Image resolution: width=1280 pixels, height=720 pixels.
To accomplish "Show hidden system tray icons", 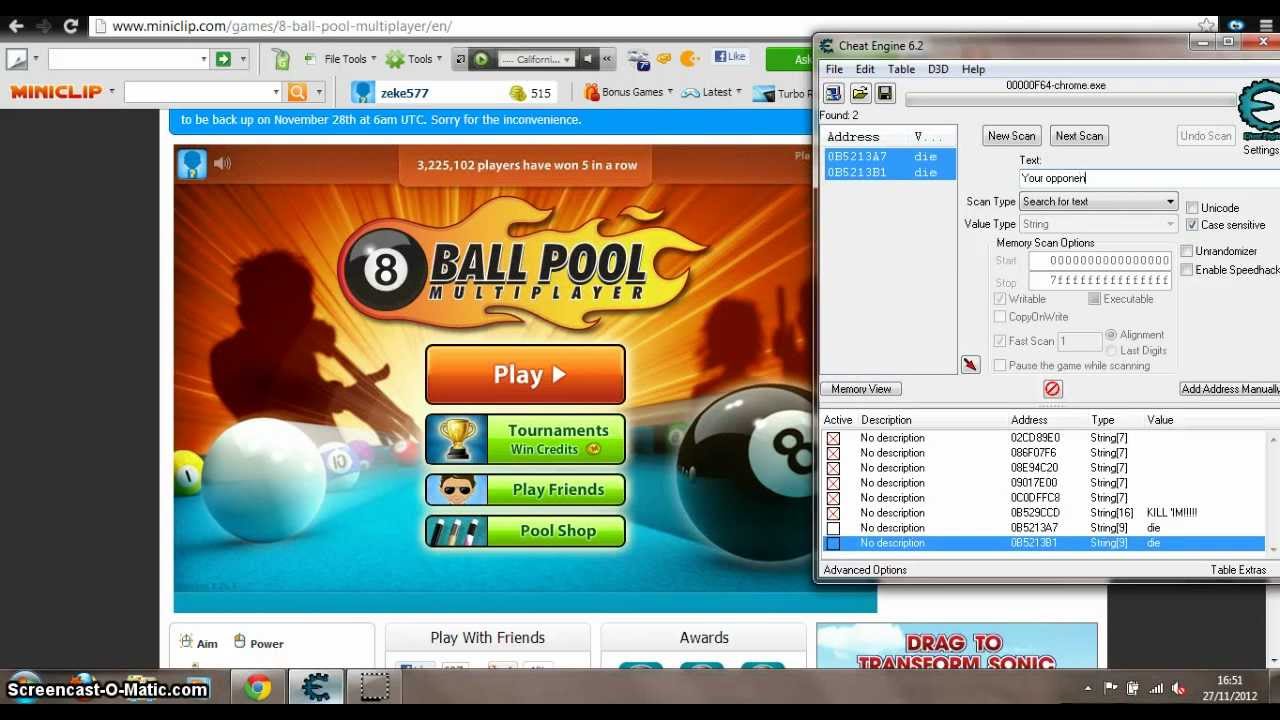I will [1087, 688].
